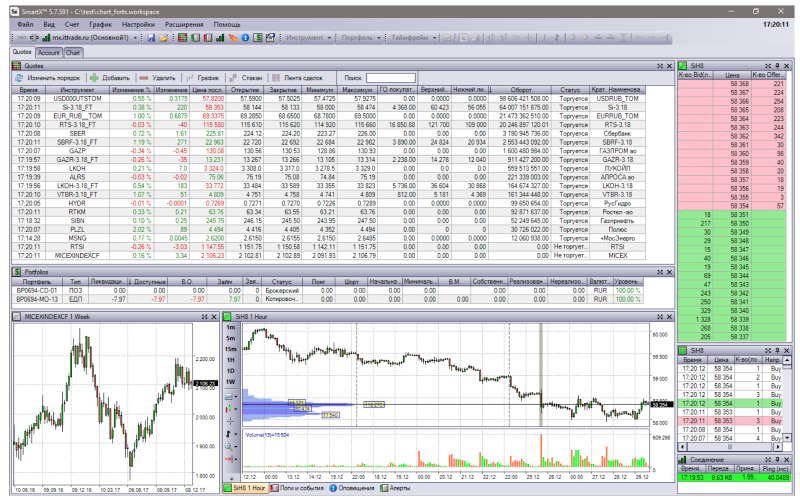Maximize the Portfolios panel with its expand icon
This screenshot has width=800, height=500.
(x=660, y=272)
